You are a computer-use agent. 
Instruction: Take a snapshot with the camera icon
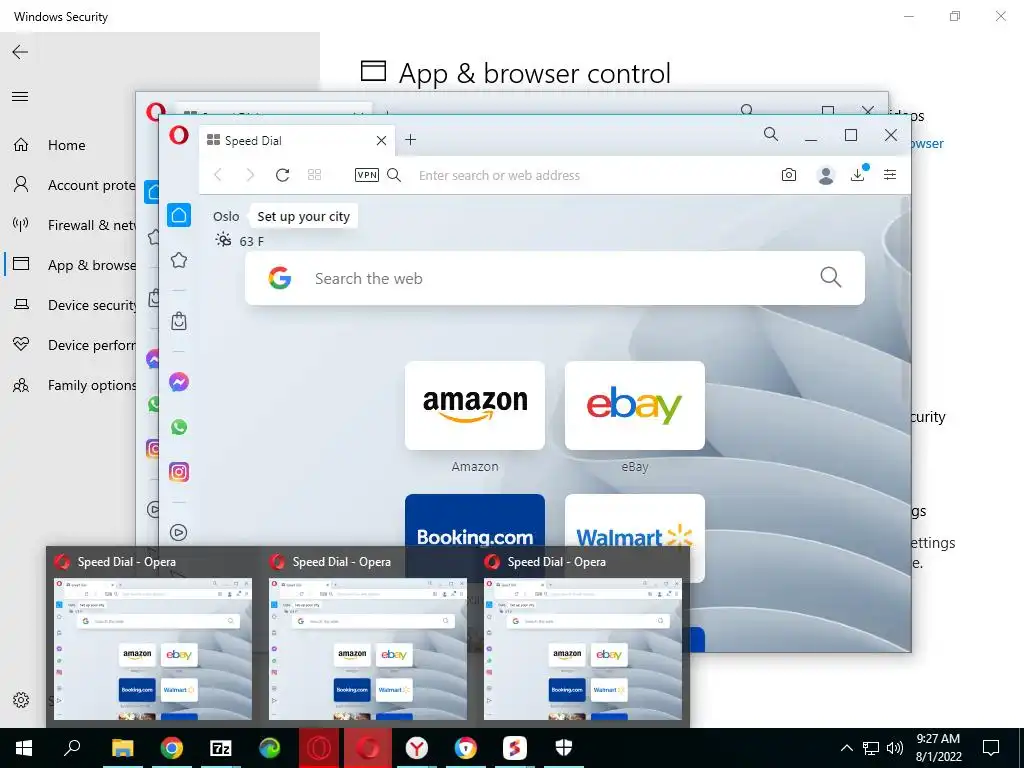789,175
